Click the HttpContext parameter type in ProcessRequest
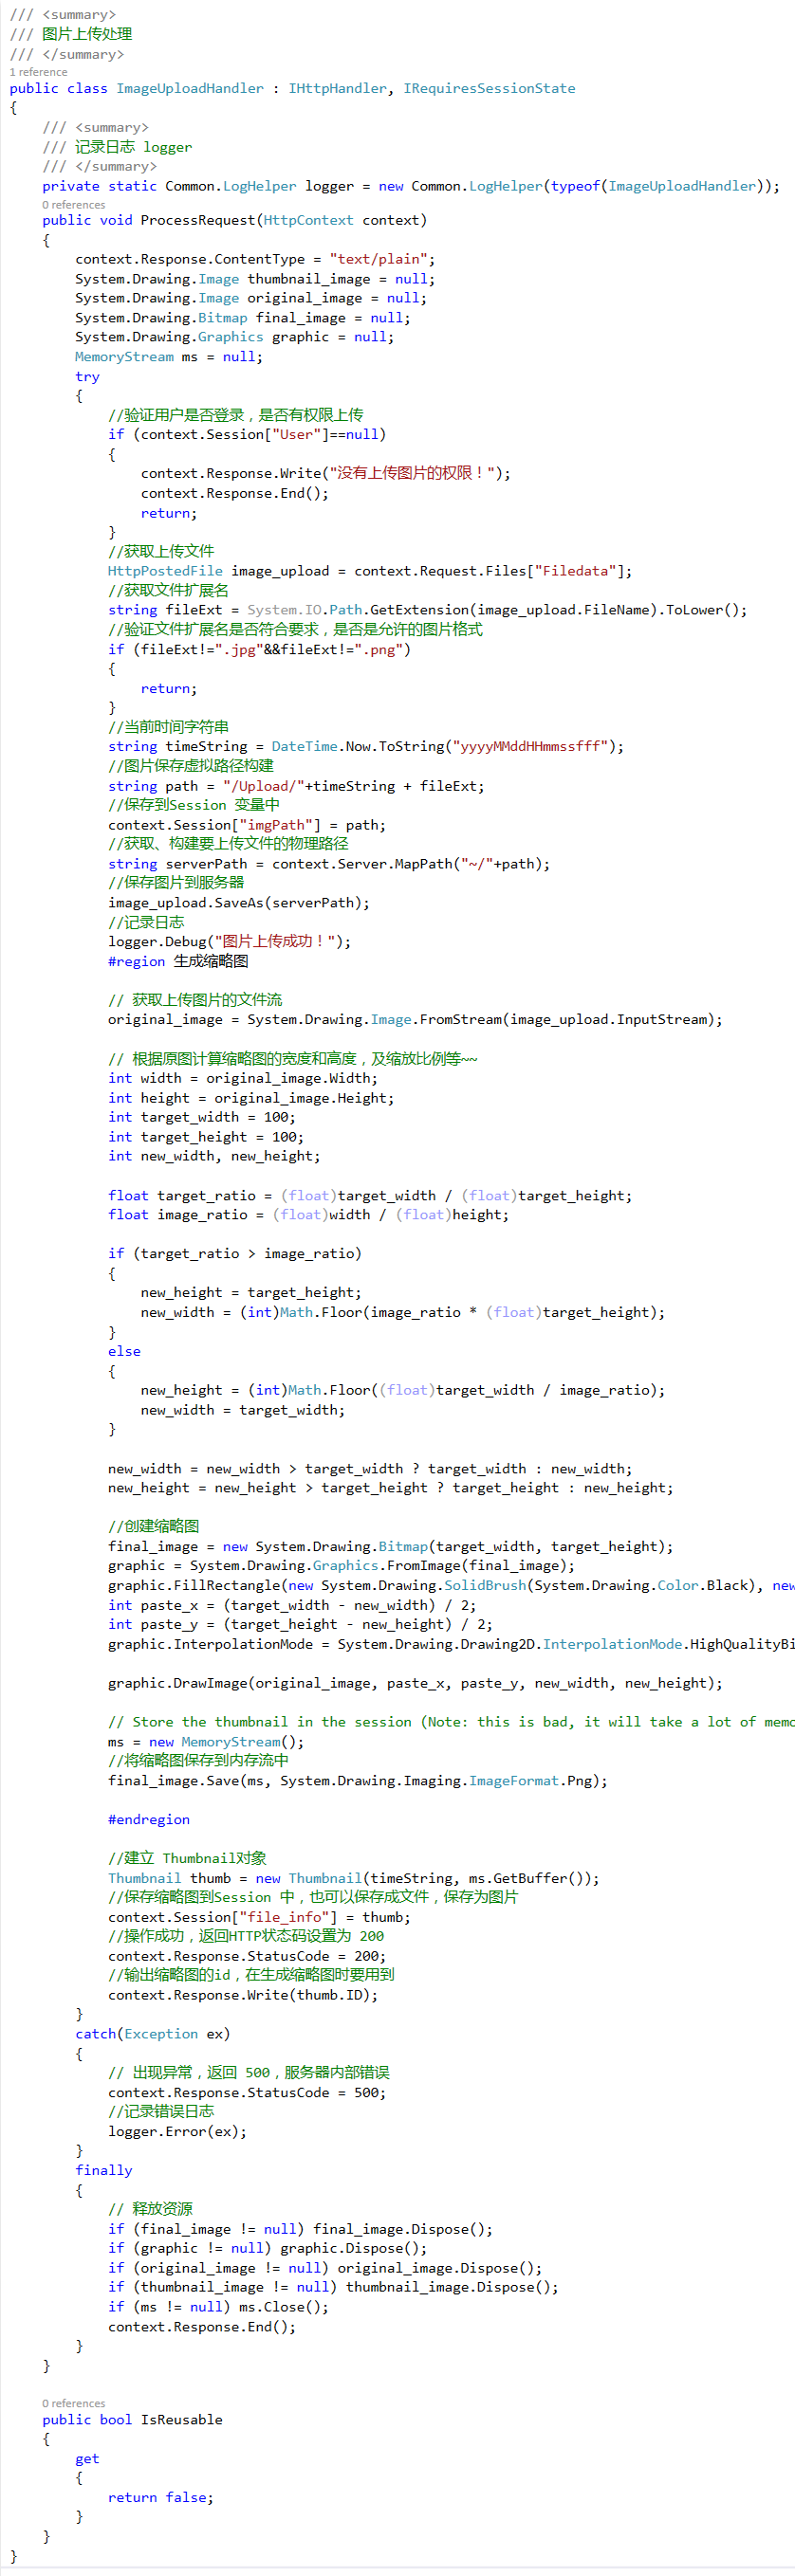Screen dimensions: 795x2576 tap(308, 220)
